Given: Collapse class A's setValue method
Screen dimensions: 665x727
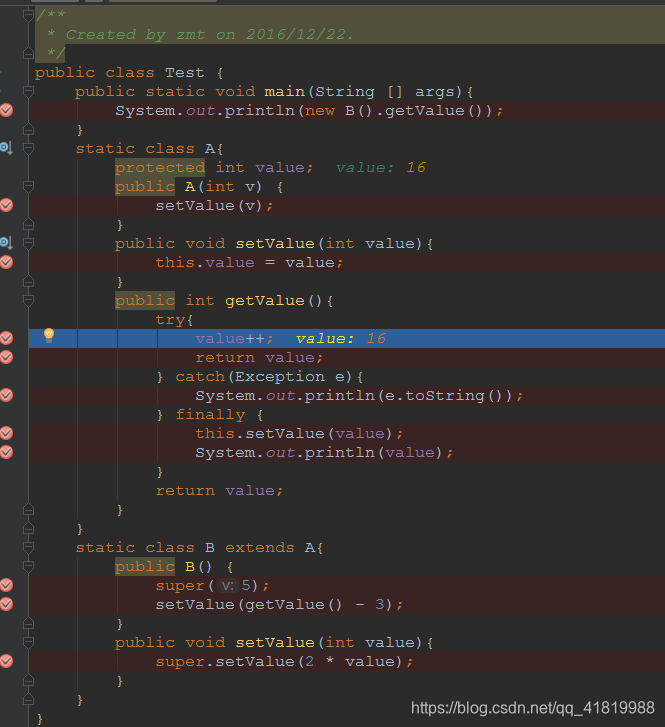Looking at the screenshot, I should click(28, 243).
